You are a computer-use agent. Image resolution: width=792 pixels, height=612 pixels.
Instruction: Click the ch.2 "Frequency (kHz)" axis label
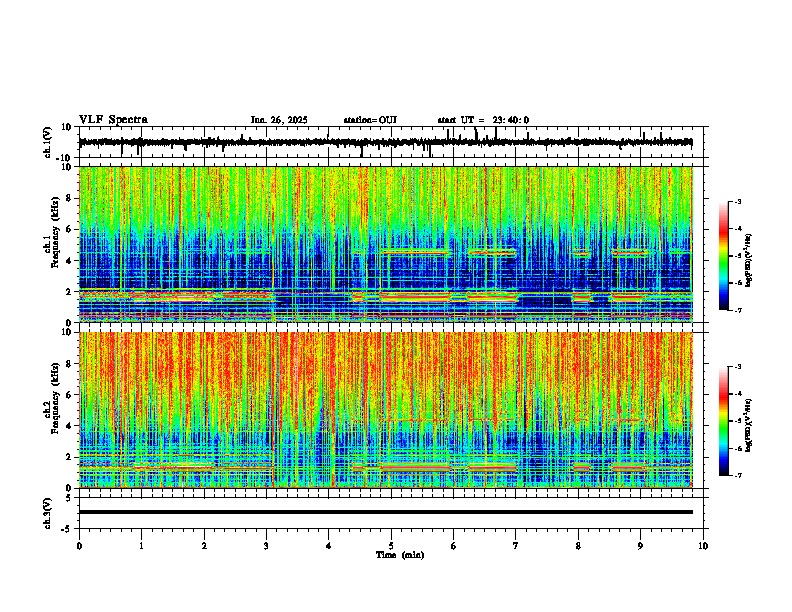pyautogui.click(x=55, y=398)
